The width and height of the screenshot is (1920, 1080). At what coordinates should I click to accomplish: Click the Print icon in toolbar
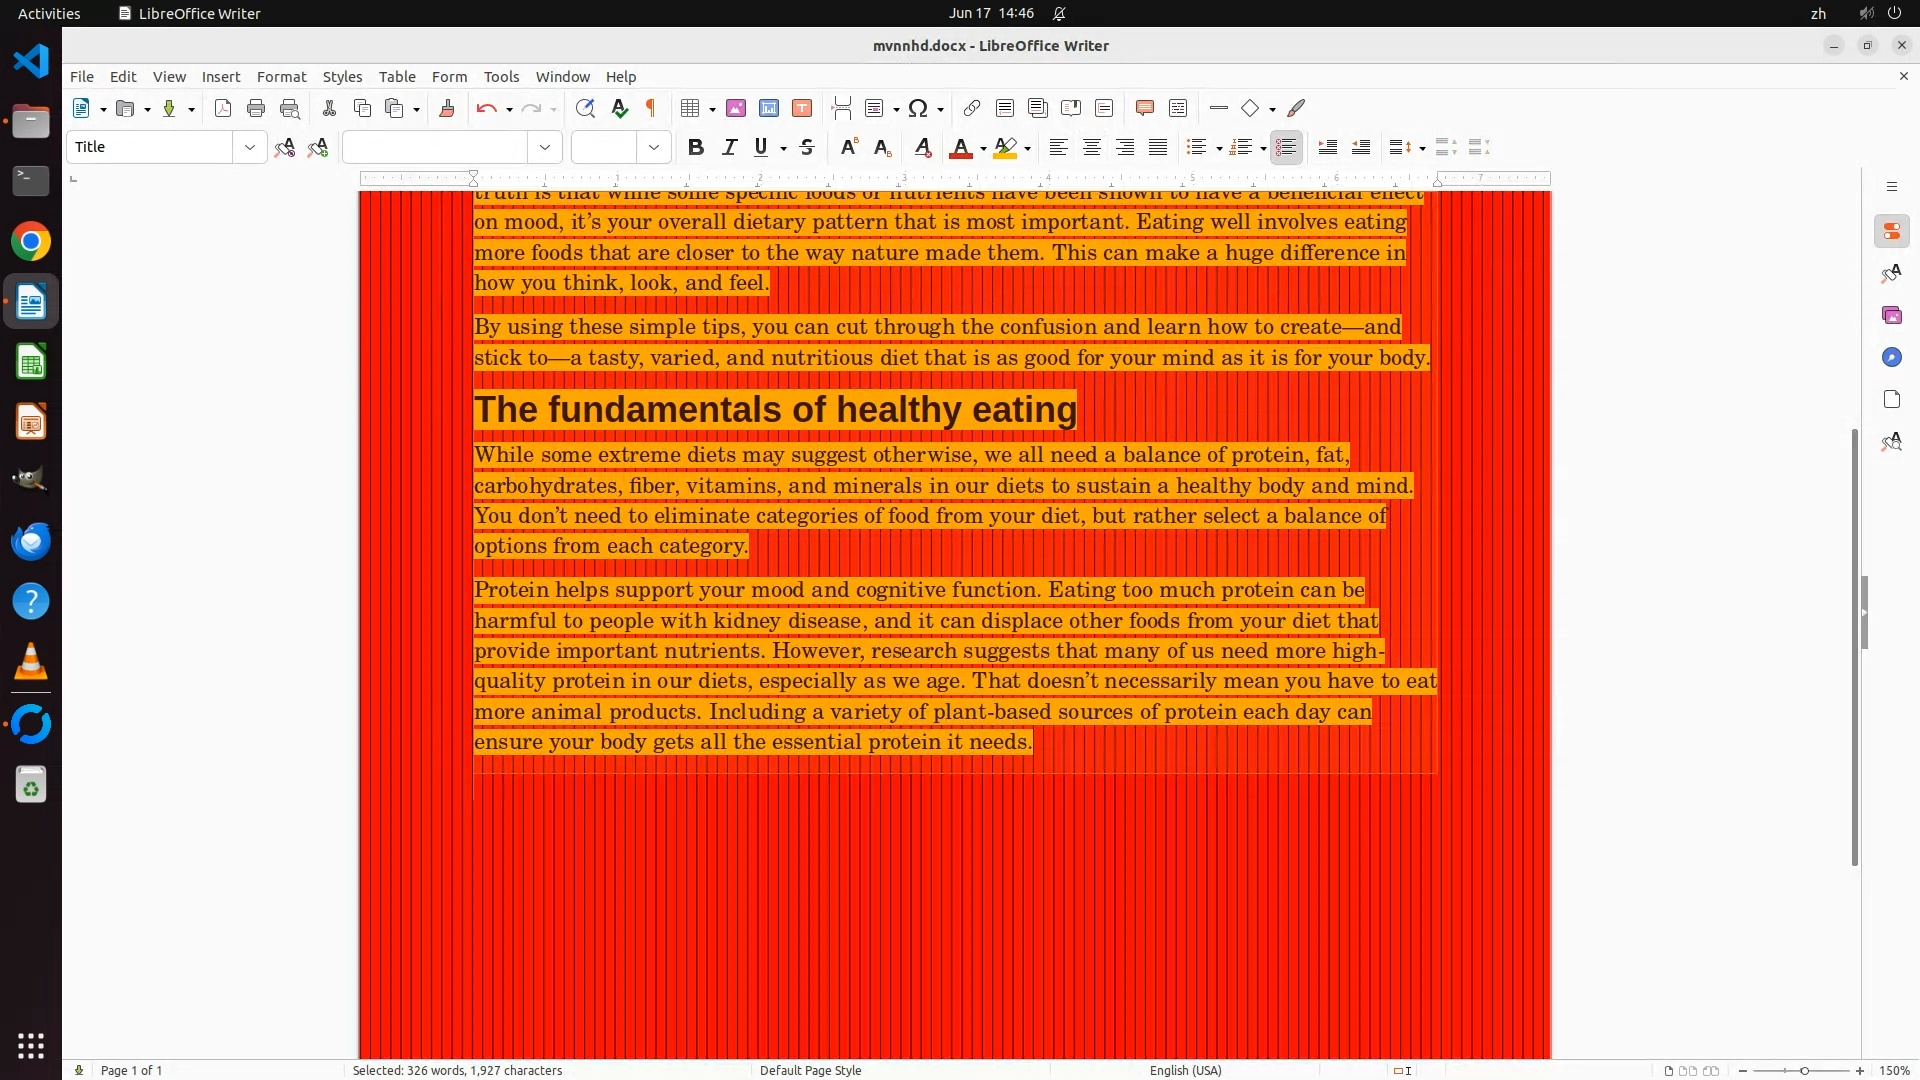(x=256, y=109)
